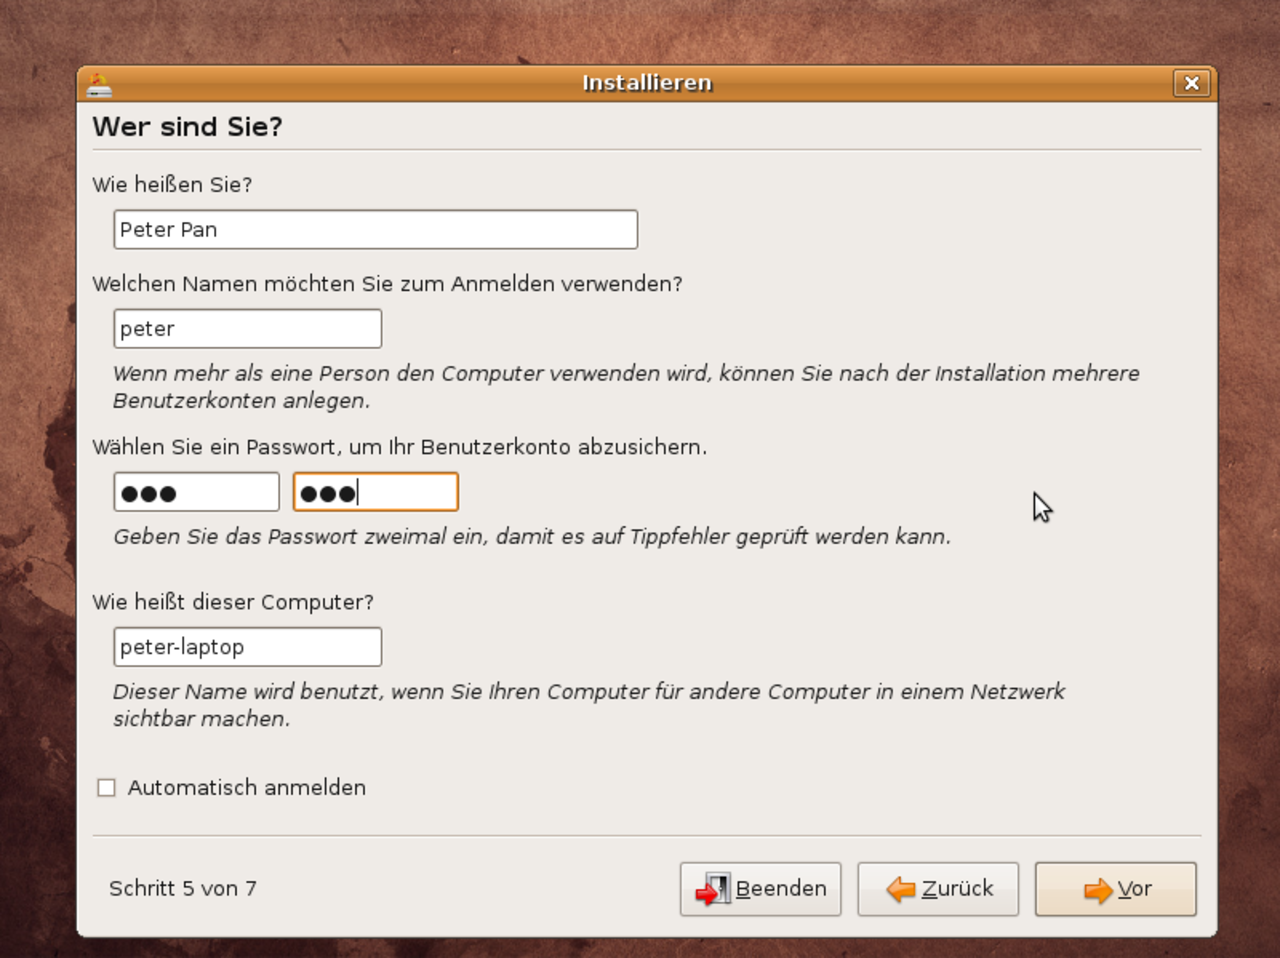
Task: Click the Wie heißen Sie? label
Action: tap(172, 185)
